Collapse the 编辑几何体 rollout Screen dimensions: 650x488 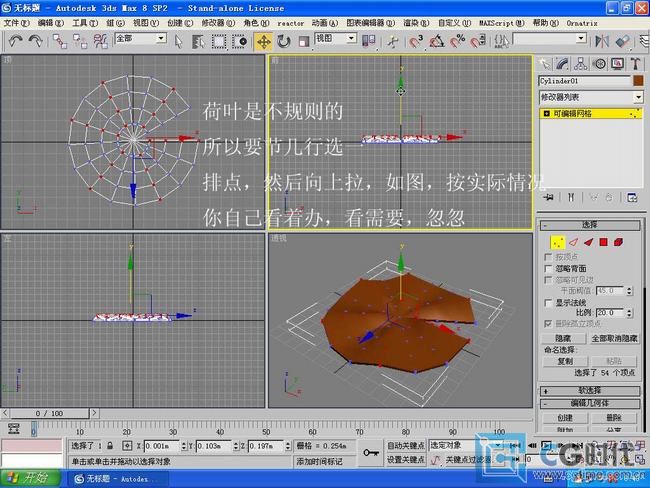[x=590, y=403]
